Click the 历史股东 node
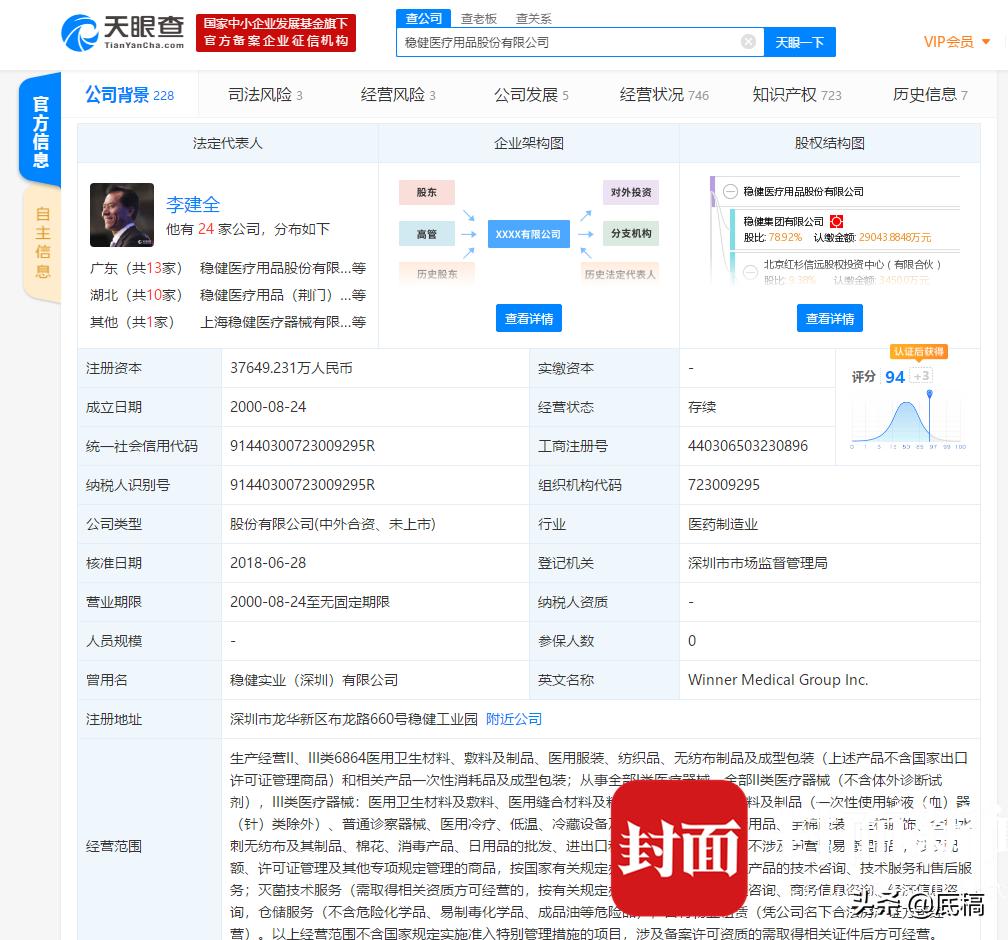 coord(437,272)
